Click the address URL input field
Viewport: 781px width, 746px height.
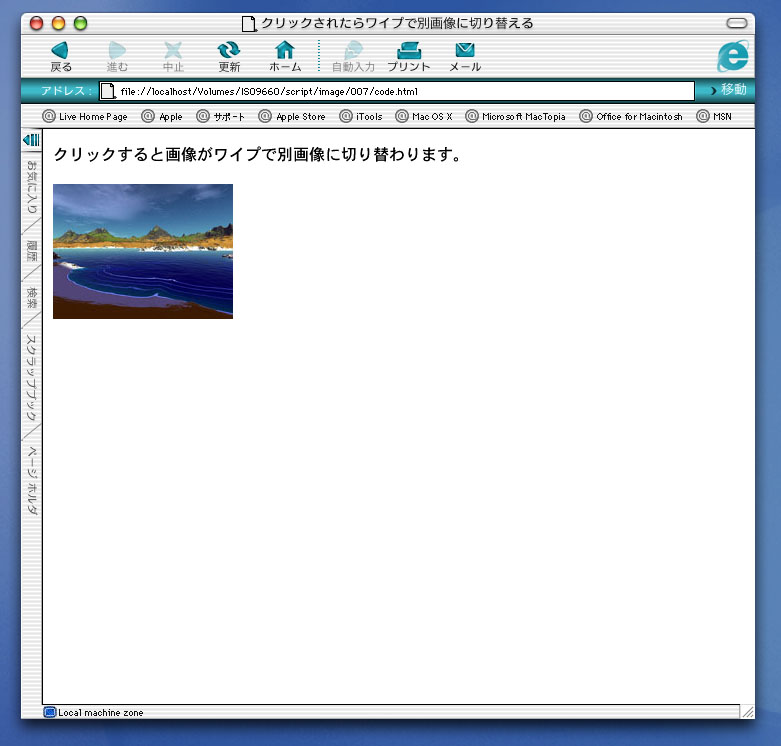pyautogui.click(x=396, y=91)
